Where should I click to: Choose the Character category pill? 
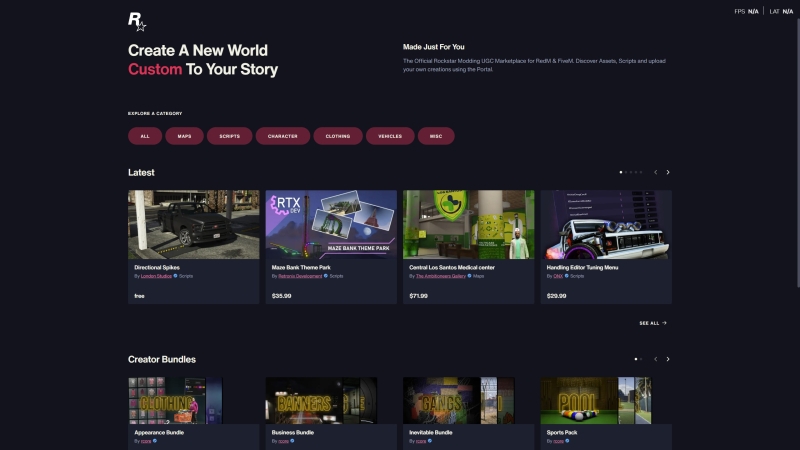click(x=282, y=136)
